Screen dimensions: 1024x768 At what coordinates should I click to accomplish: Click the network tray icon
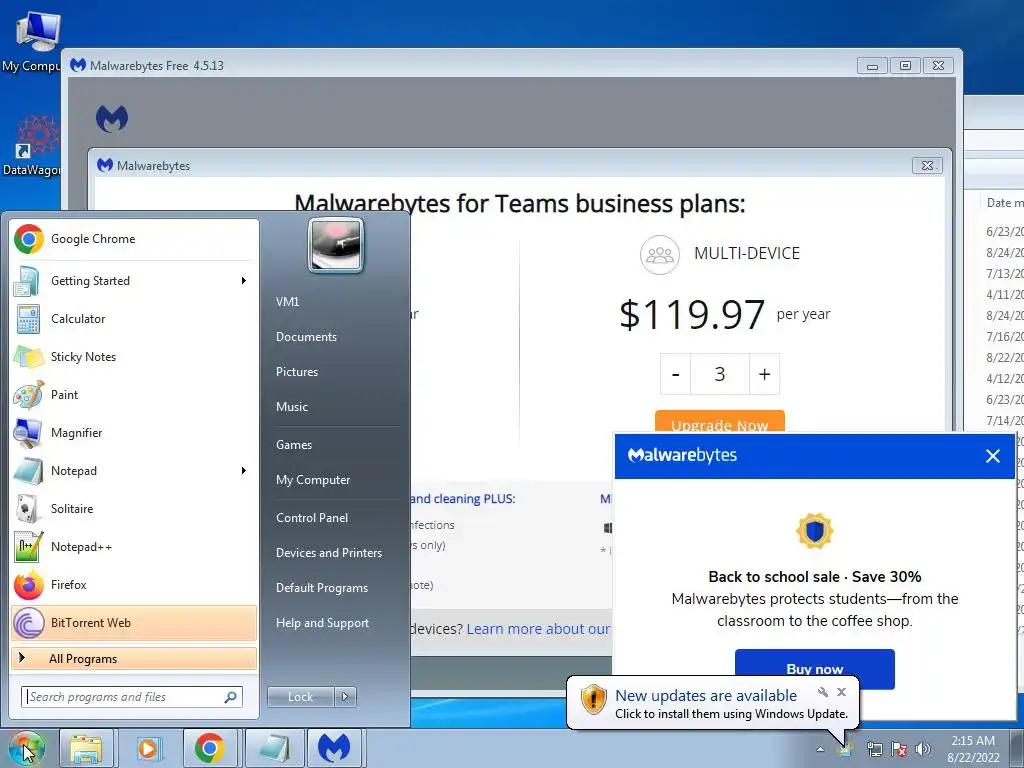point(874,749)
